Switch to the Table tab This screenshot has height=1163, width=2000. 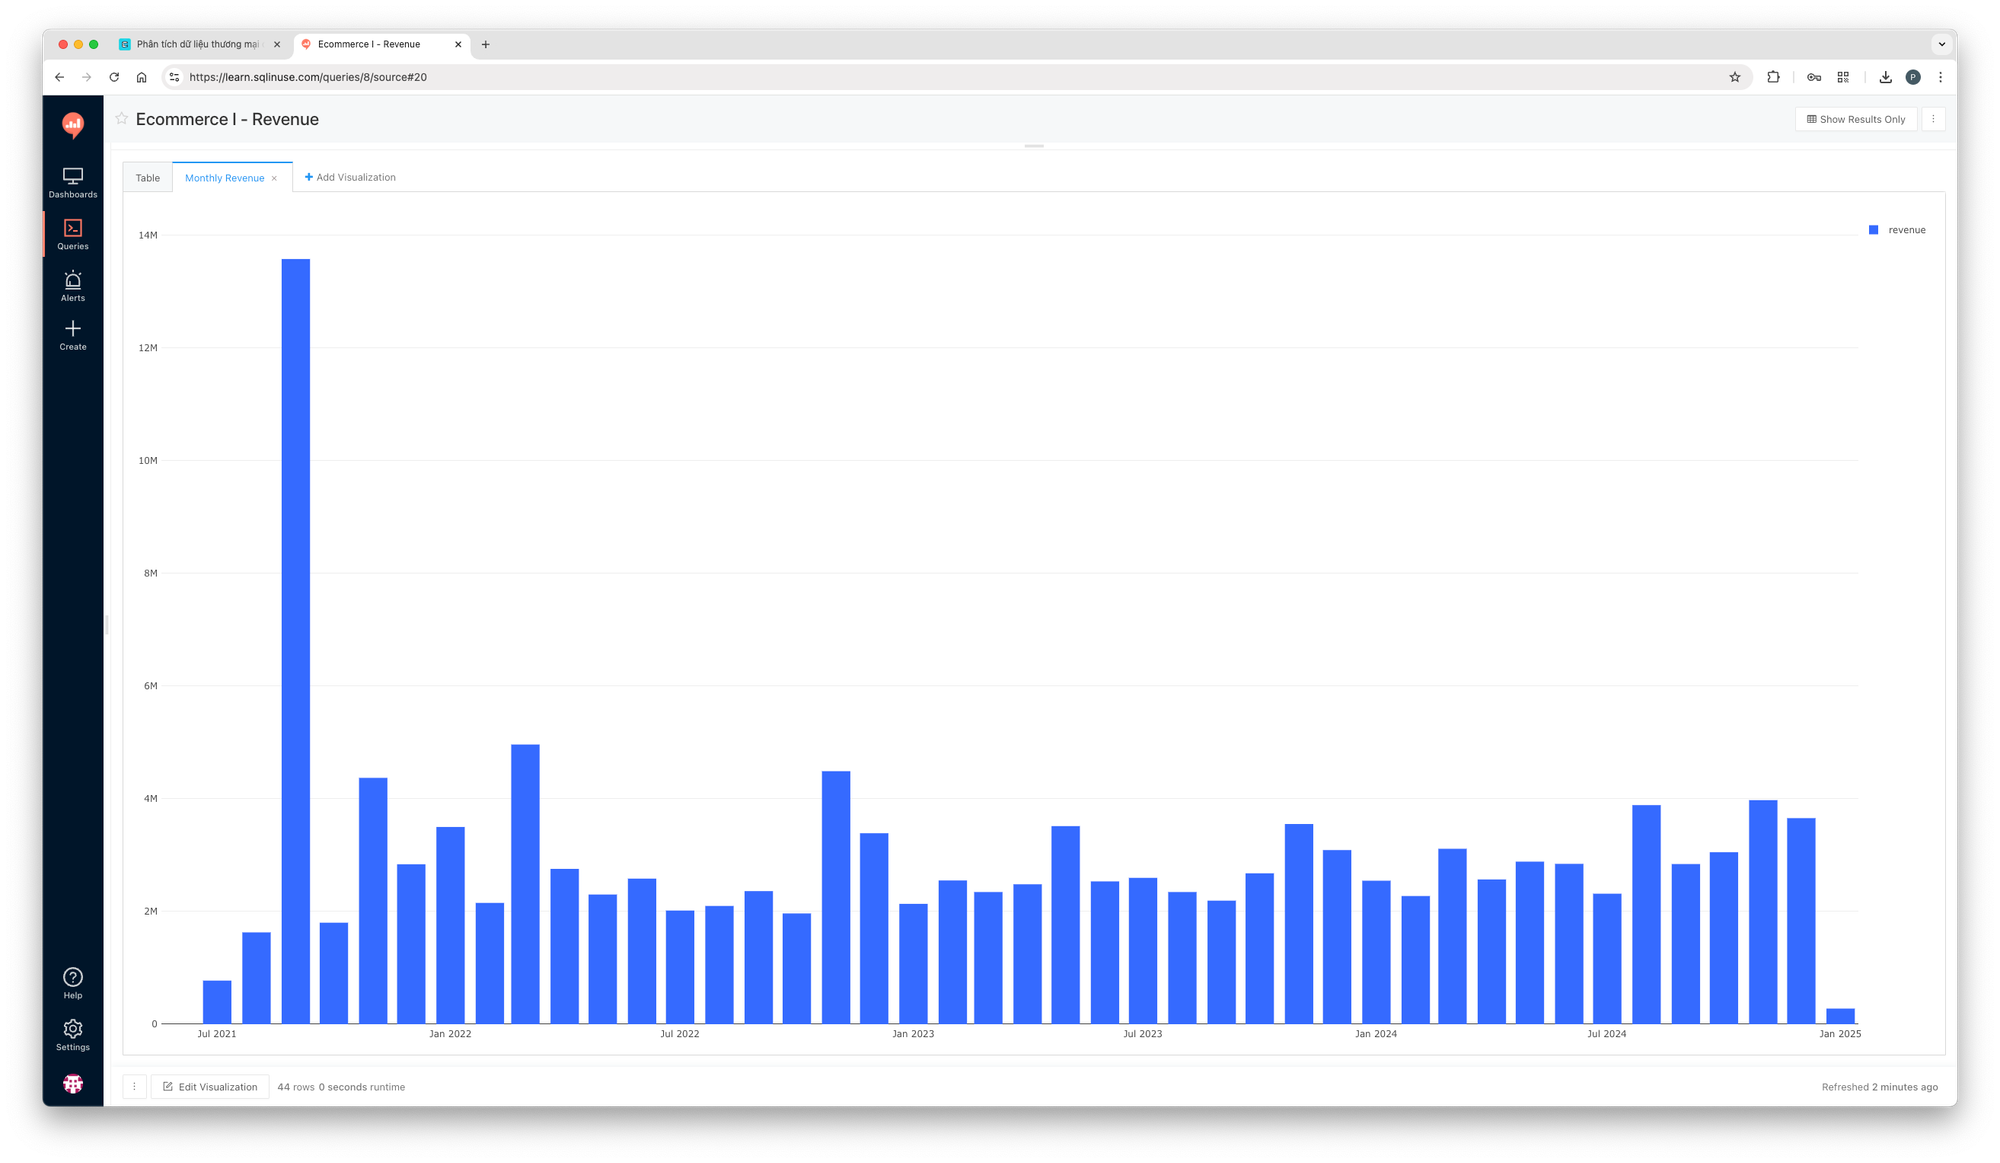coord(148,178)
